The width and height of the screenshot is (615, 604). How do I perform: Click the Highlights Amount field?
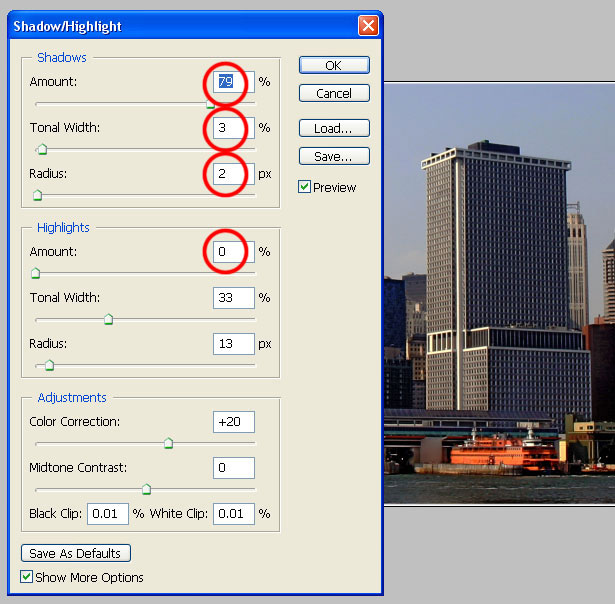234,252
